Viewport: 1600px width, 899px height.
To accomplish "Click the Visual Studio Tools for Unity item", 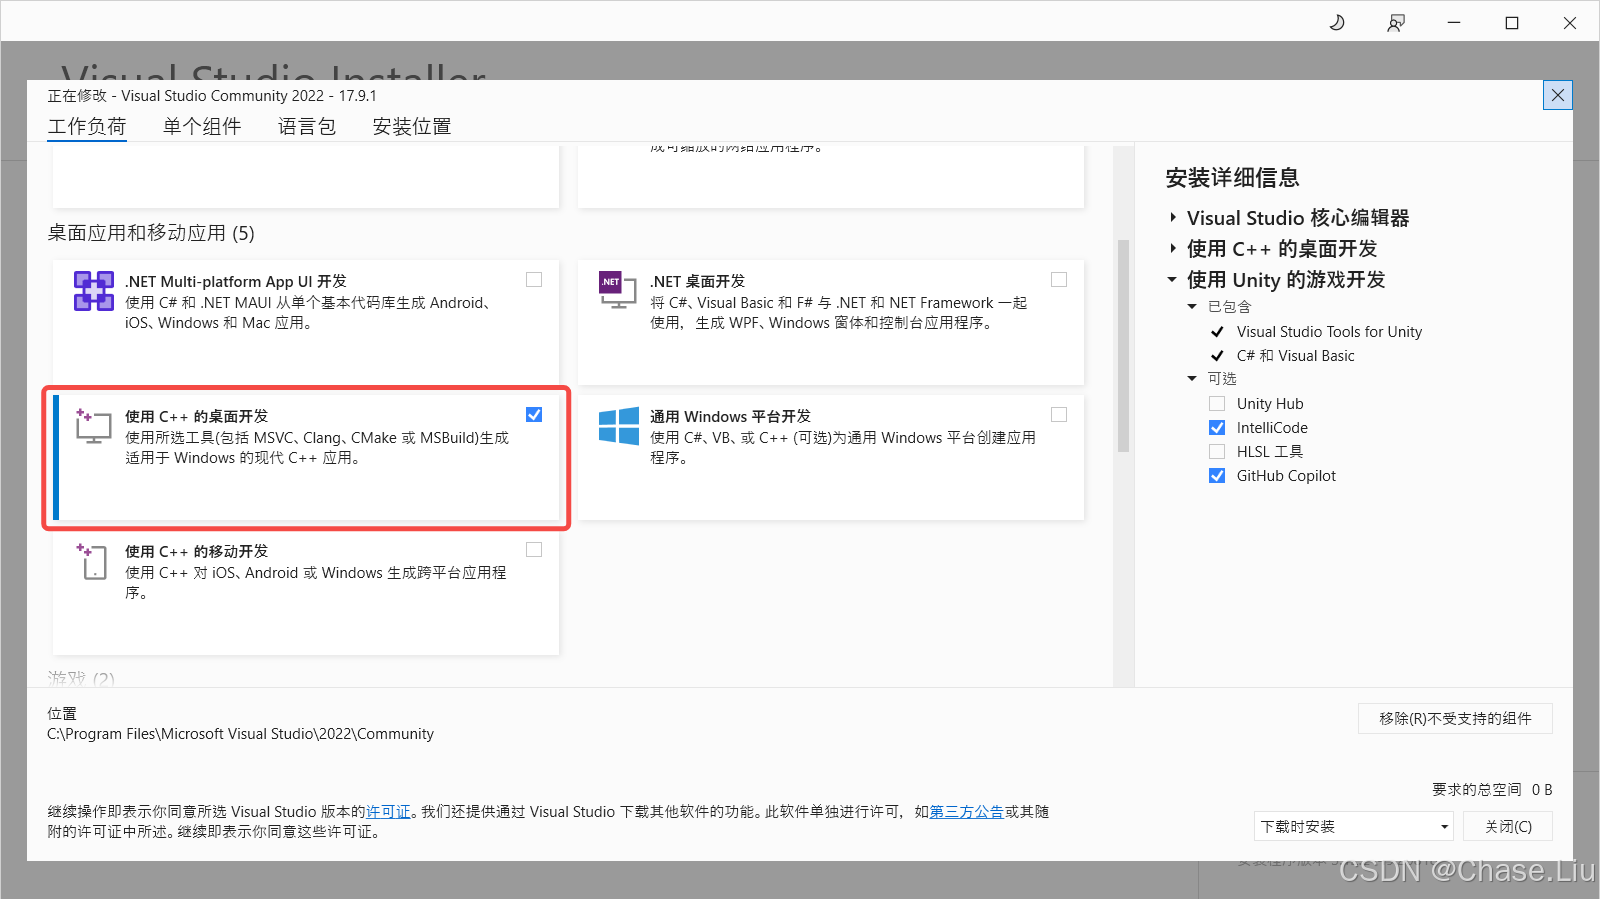I will coord(1329,332).
